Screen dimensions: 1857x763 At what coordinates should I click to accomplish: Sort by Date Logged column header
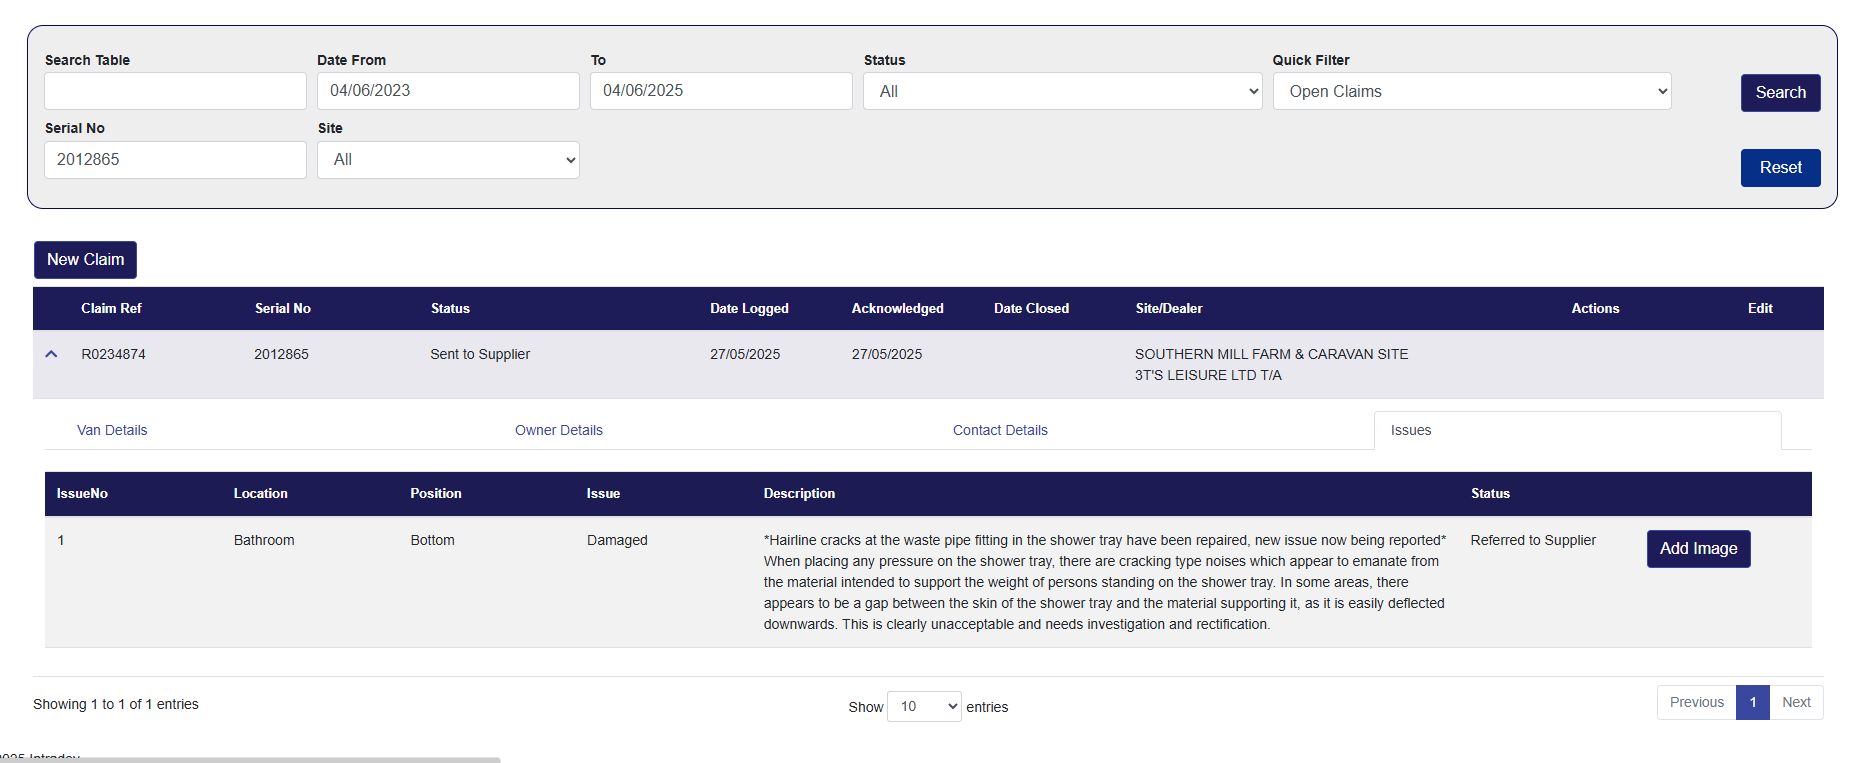click(x=749, y=308)
